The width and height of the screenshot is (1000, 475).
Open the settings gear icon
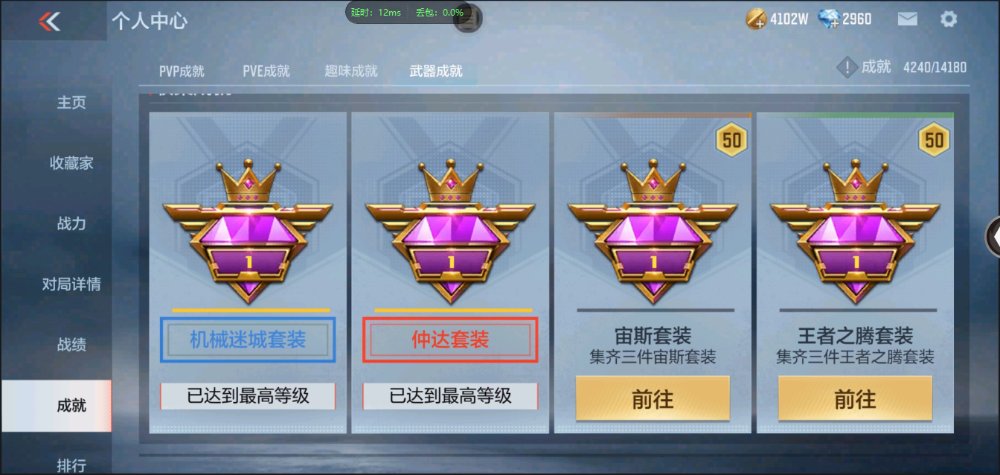coord(948,19)
